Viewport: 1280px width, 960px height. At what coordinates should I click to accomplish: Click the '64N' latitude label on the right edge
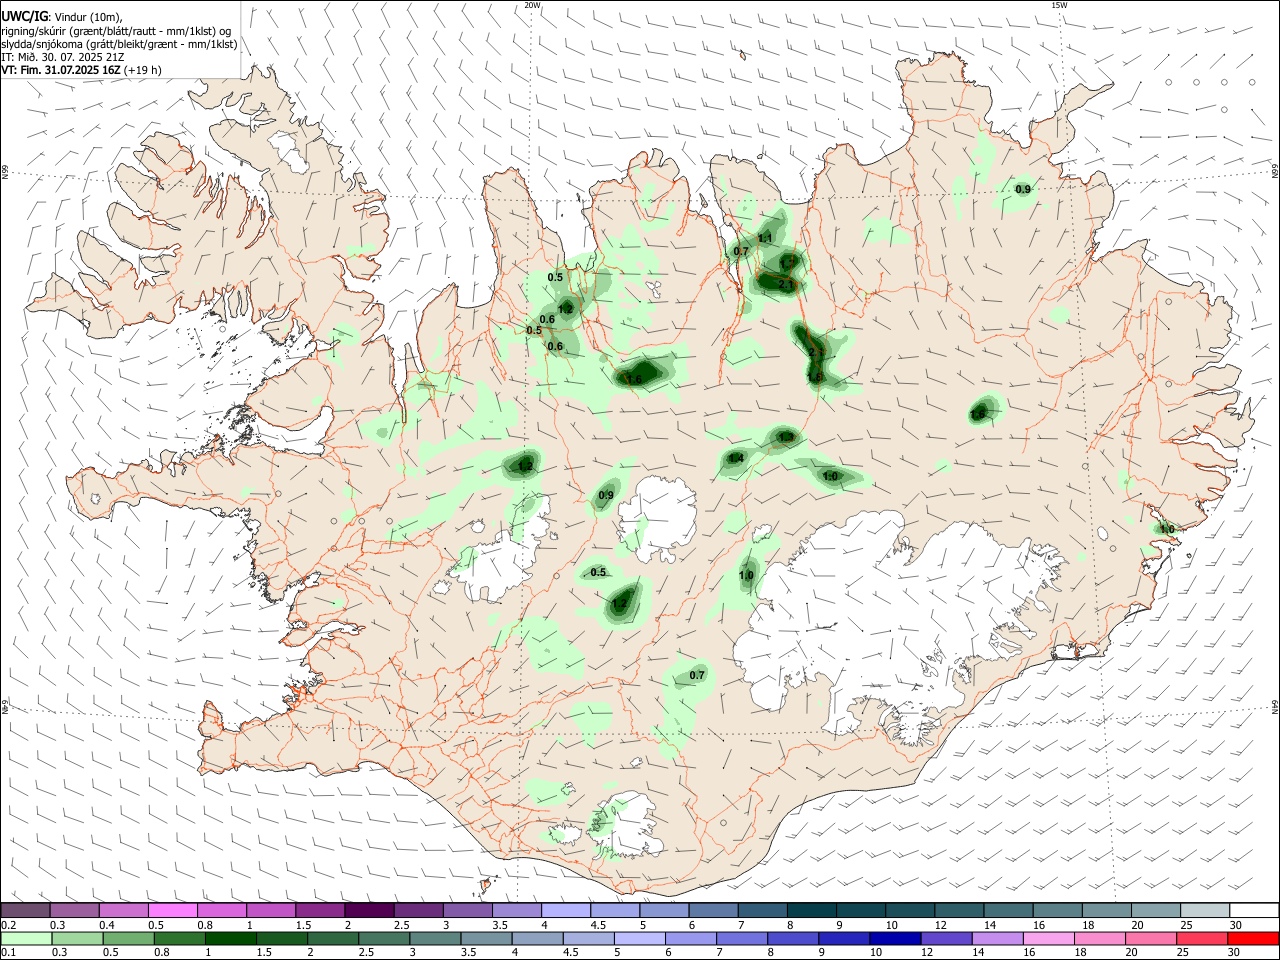(1275, 706)
